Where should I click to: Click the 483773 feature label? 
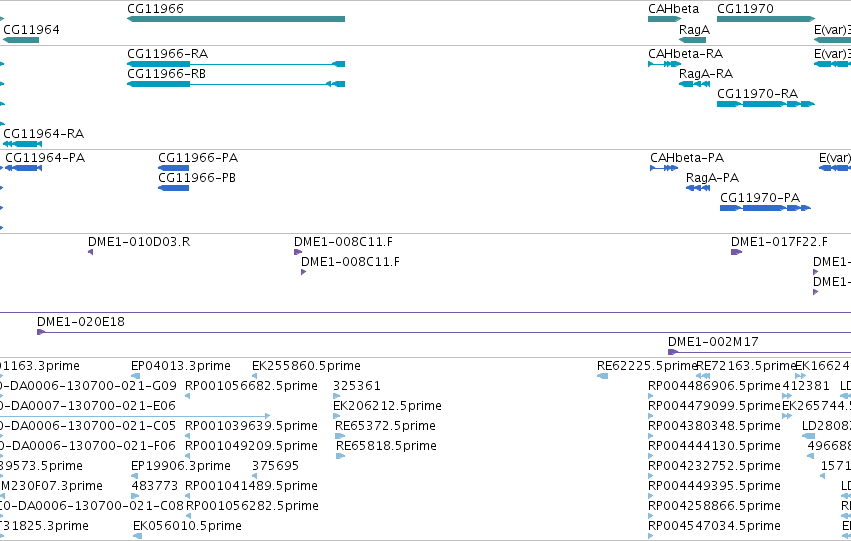click(155, 486)
